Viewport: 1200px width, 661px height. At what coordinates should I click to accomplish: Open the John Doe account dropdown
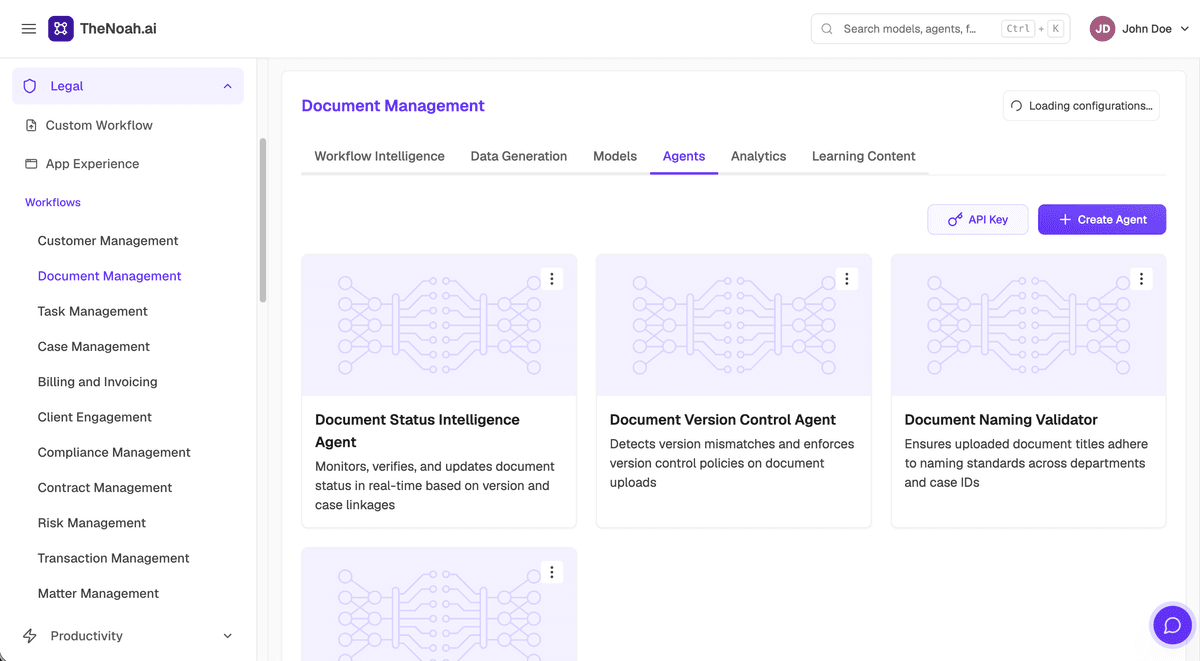coord(1185,29)
